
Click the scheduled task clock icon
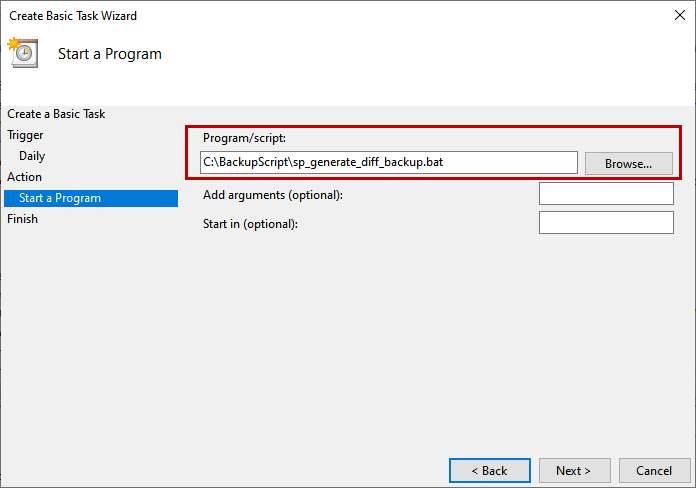(x=23, y=52)
